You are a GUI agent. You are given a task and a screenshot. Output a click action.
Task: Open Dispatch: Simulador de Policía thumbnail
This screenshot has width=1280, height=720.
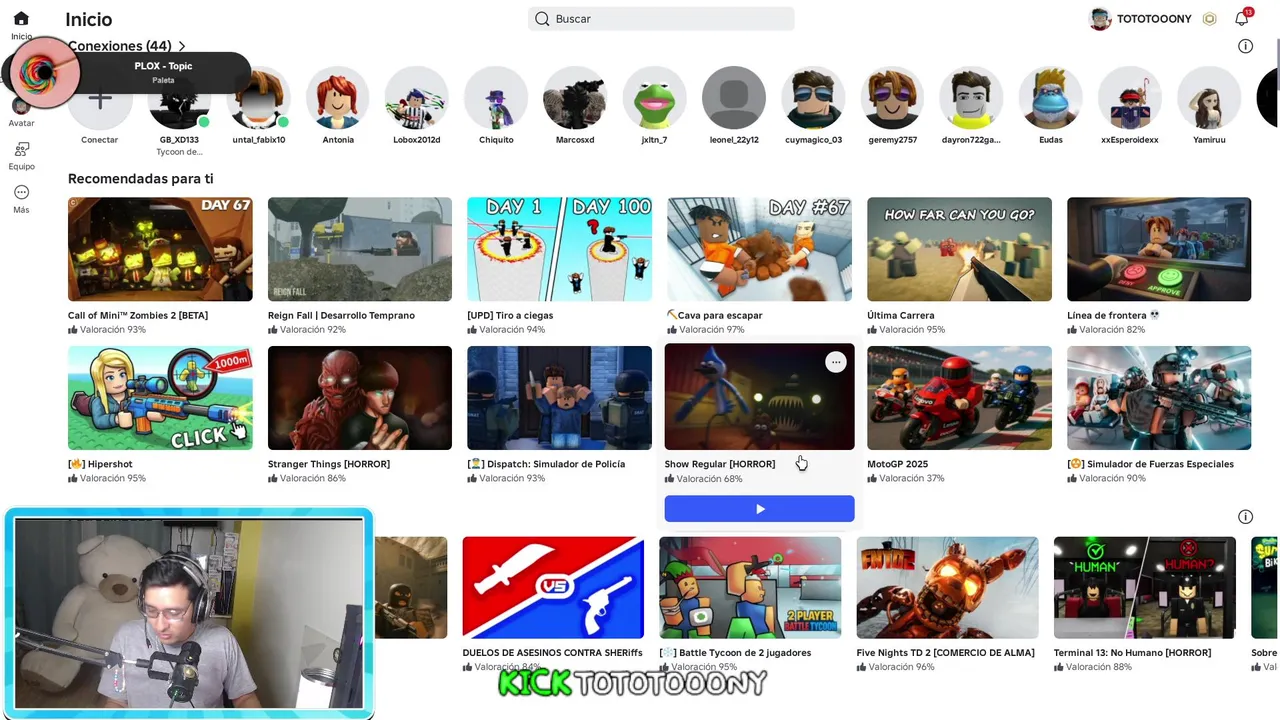tap(559, 398)
